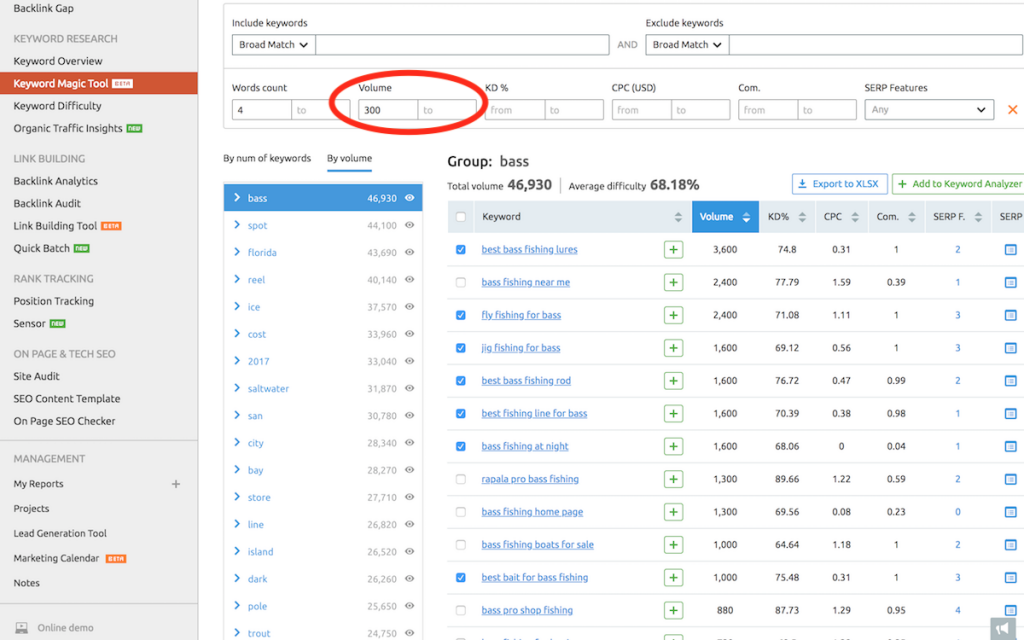Viewport: 1024px width, 640px height.
Task: Add 'bass pro shop fishing' with plus icon
Action: coord(673,610)
